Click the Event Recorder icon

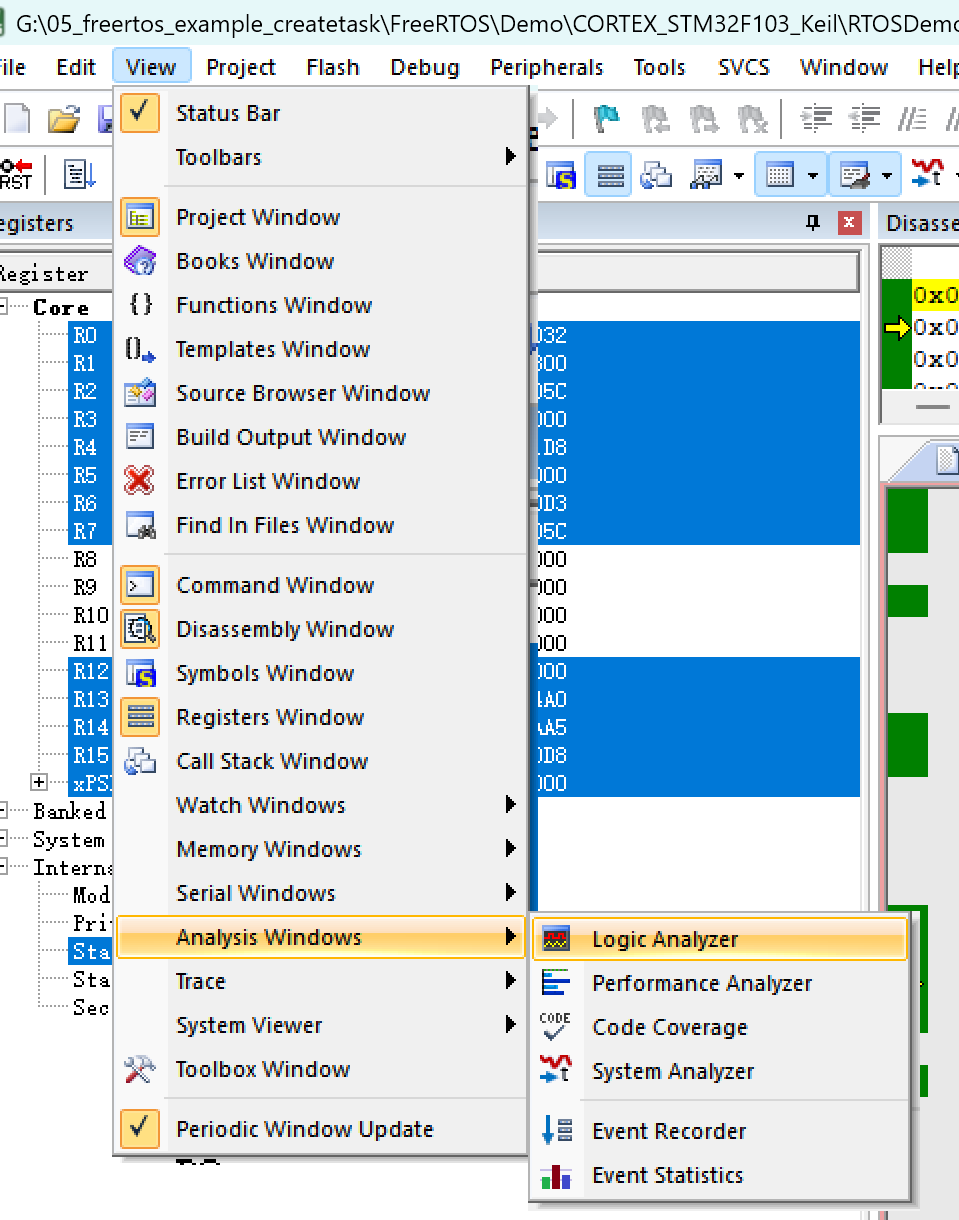556,1131
